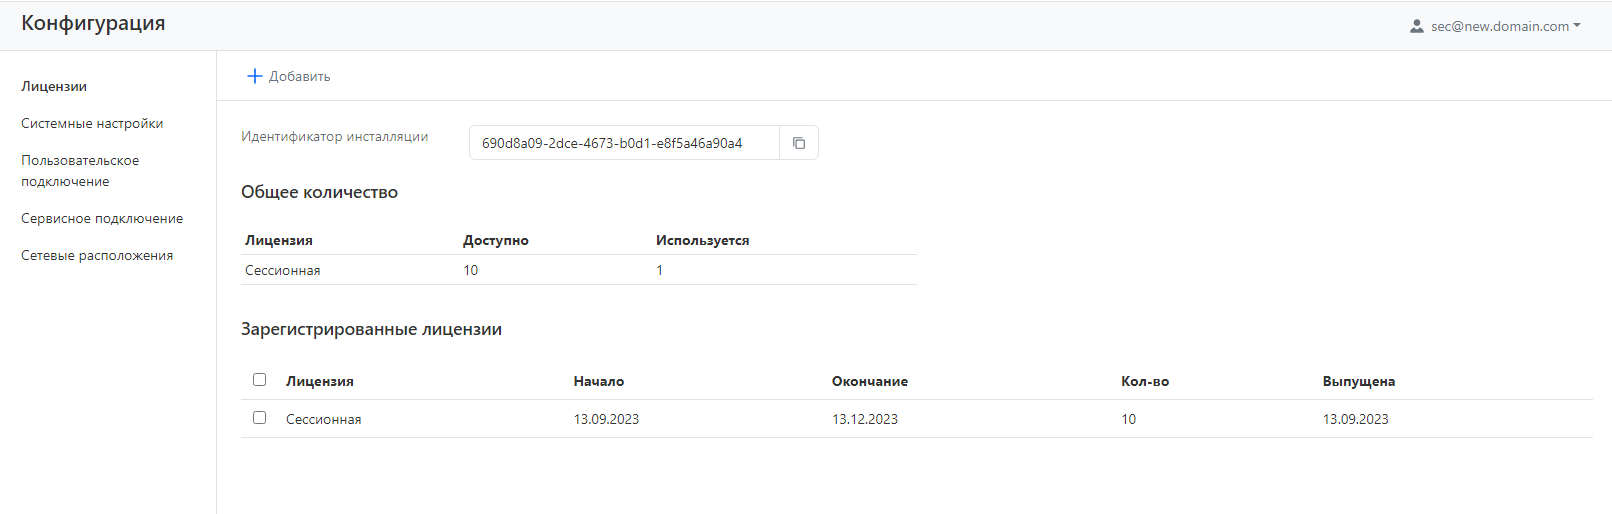Click the Начало column header
This screenshot has width=1612, height=514.
(599, 381)
